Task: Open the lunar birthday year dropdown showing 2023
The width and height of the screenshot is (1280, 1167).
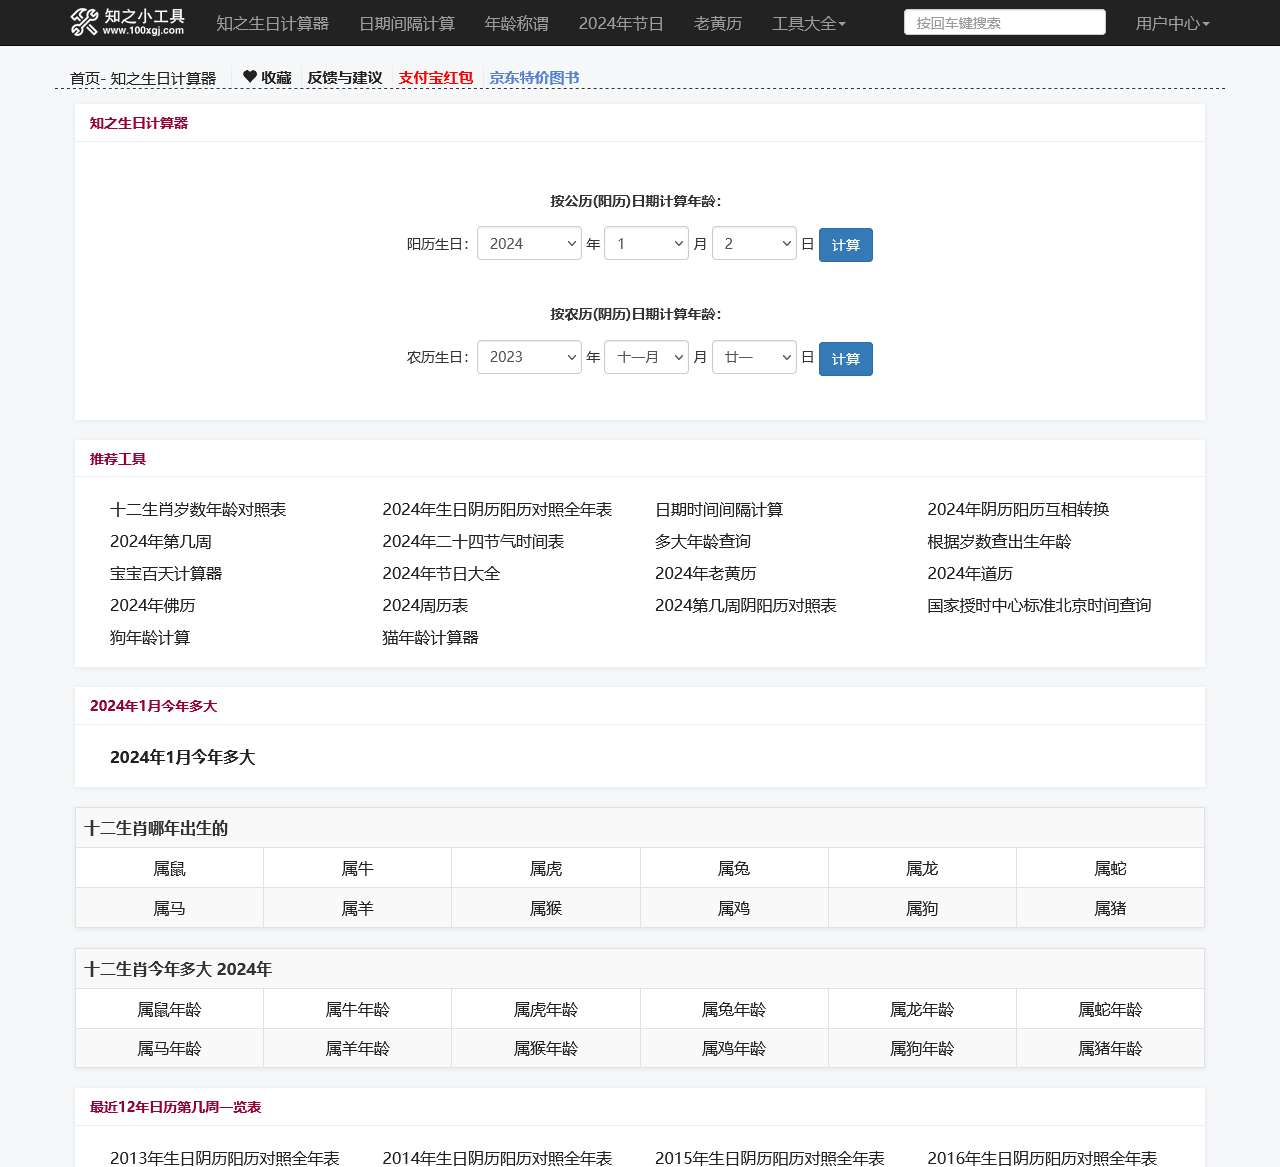Action: click(529, 357)
